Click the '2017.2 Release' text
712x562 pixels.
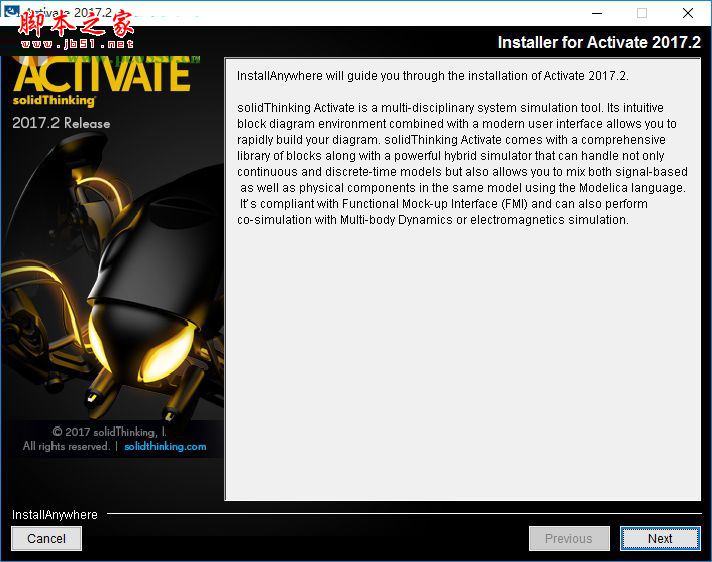[x=61, y=123]
